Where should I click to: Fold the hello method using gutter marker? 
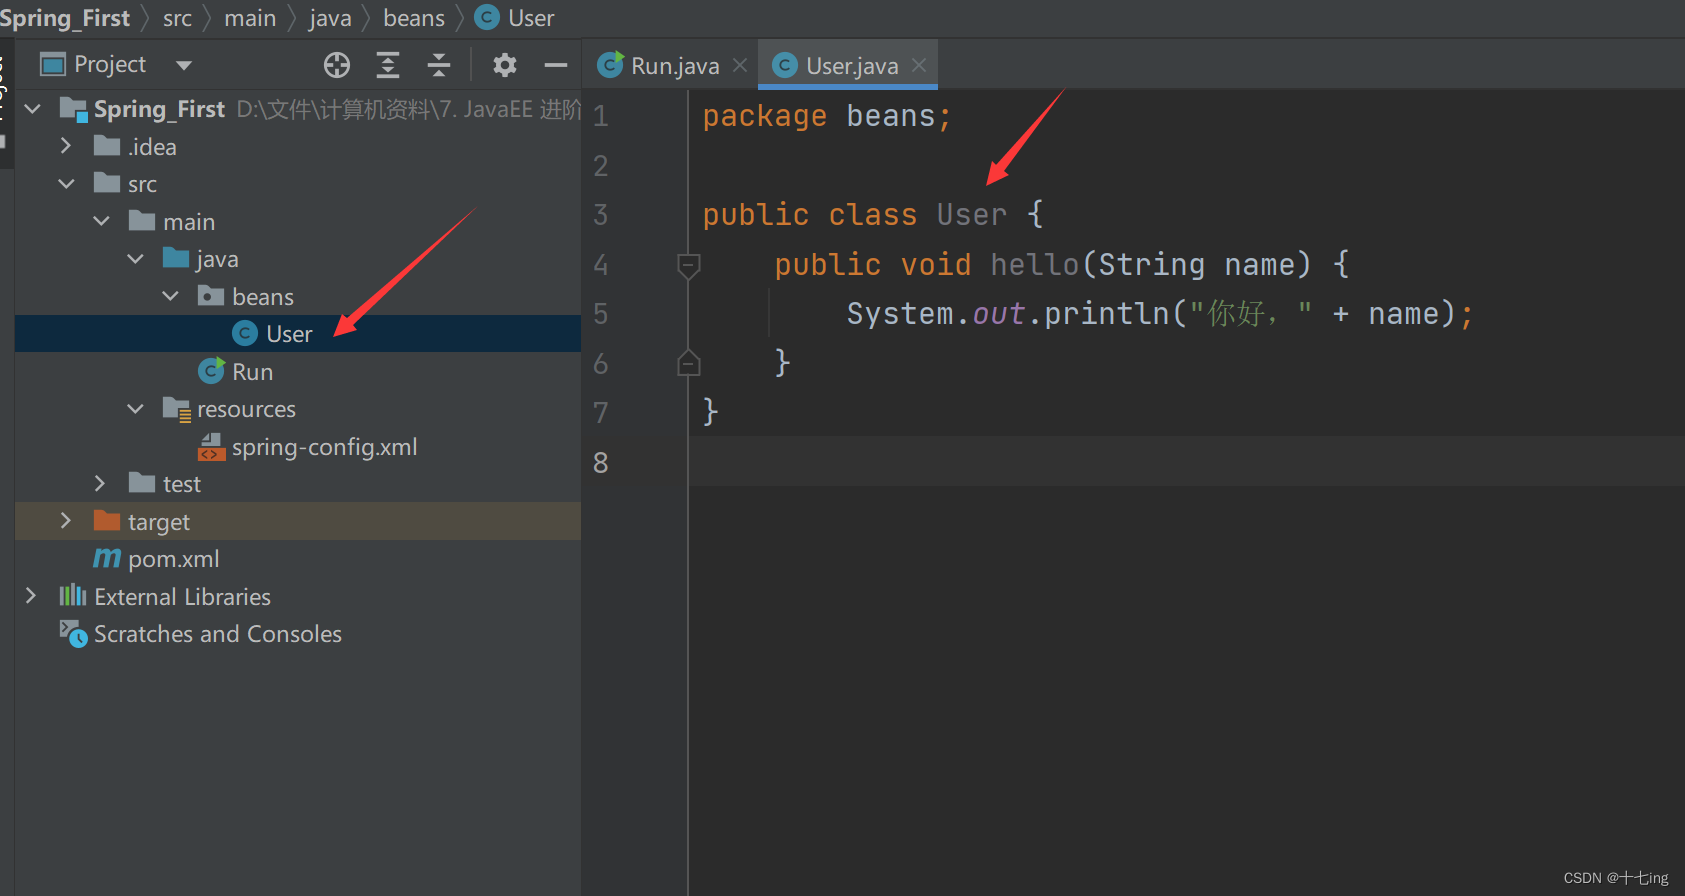point(688,265)
